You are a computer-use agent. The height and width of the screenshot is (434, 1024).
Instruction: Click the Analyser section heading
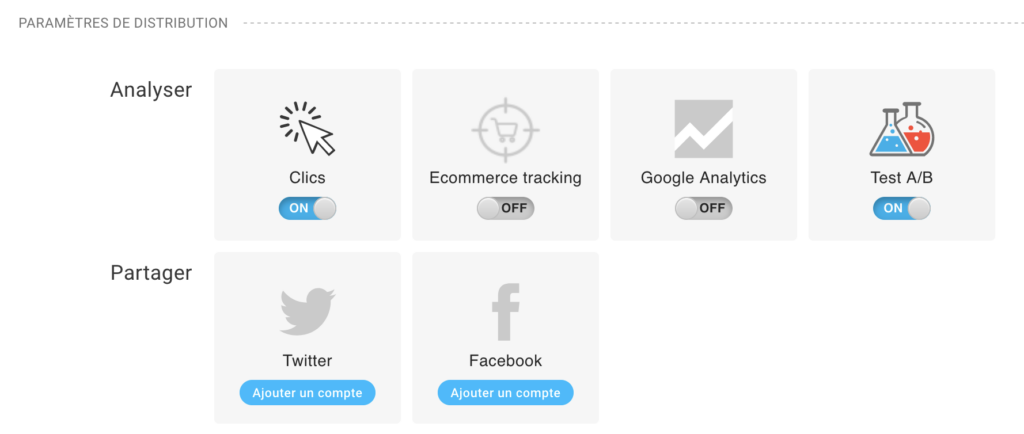pos(151,90)
